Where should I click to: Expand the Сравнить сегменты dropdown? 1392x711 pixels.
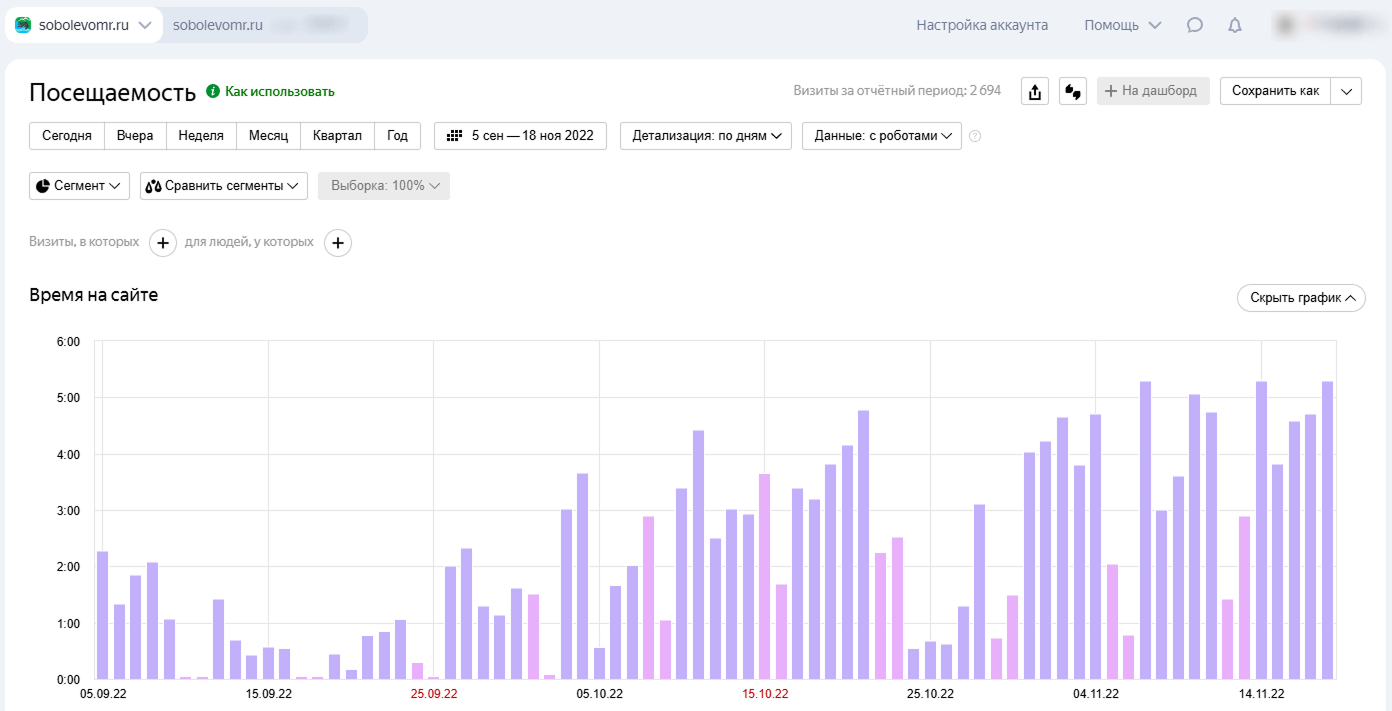click(224, 186)
